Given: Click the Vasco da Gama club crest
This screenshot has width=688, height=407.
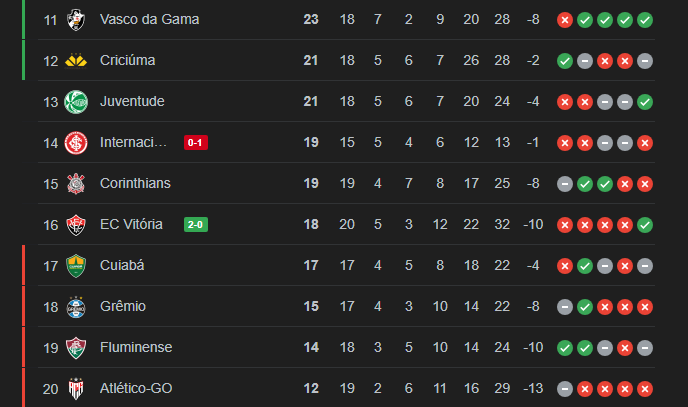Looking at the screenshot, I should point(76,20).
